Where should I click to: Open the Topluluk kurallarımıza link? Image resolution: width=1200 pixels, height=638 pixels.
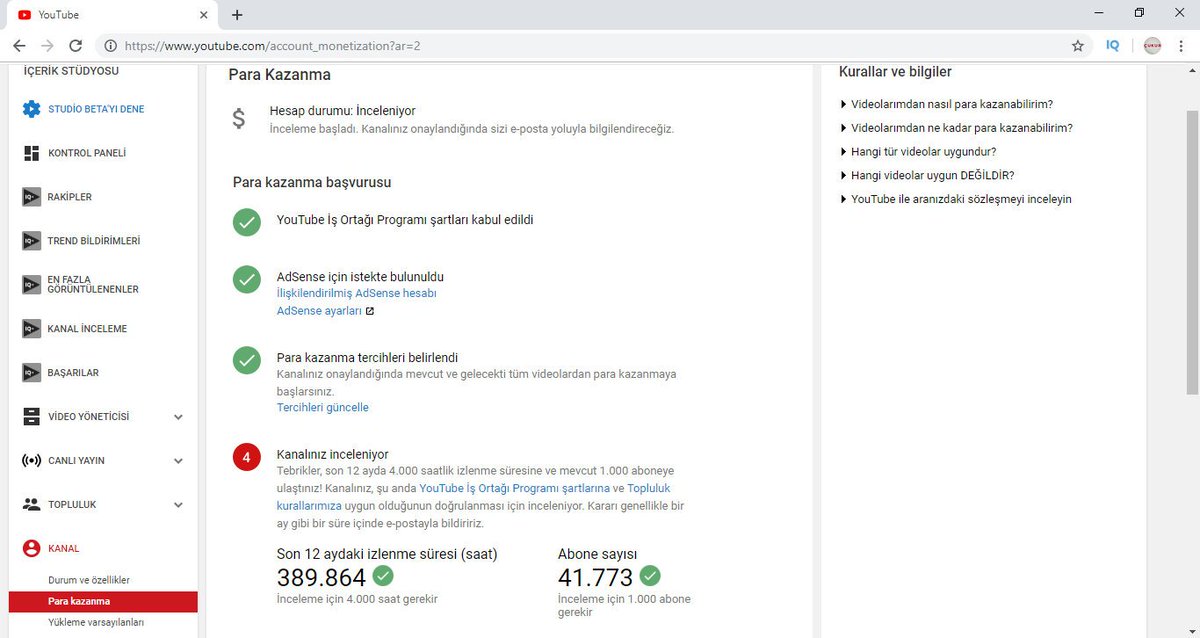(x=473, y=497)
